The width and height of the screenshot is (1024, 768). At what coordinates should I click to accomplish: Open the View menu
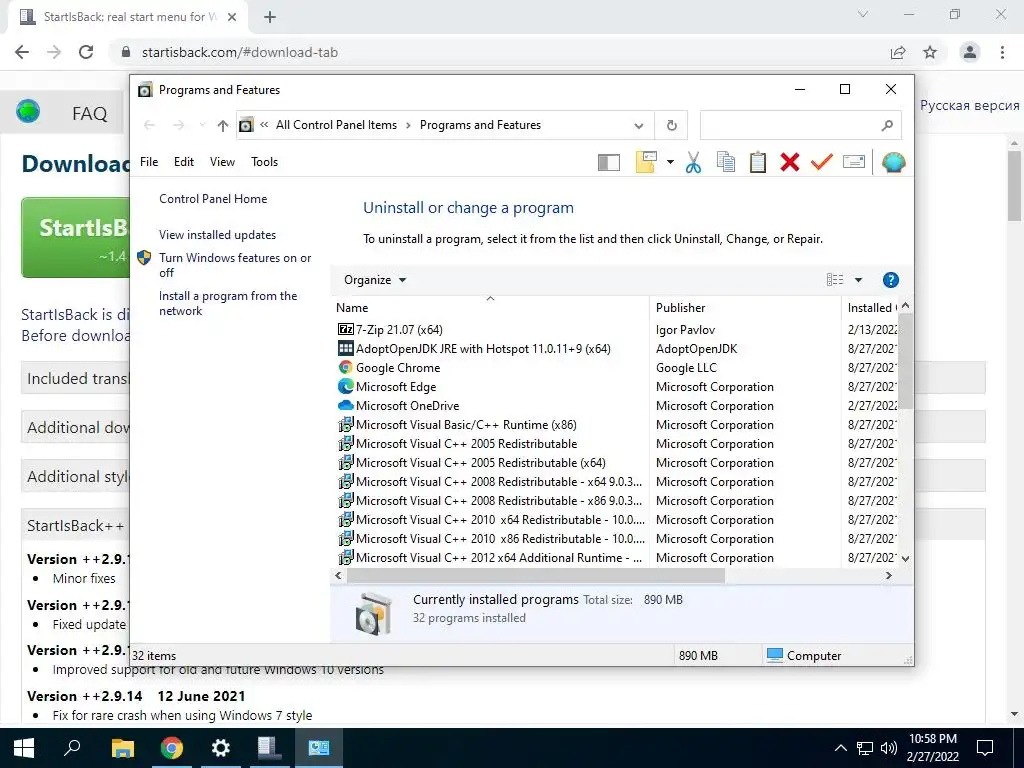(x=222, y=162)
